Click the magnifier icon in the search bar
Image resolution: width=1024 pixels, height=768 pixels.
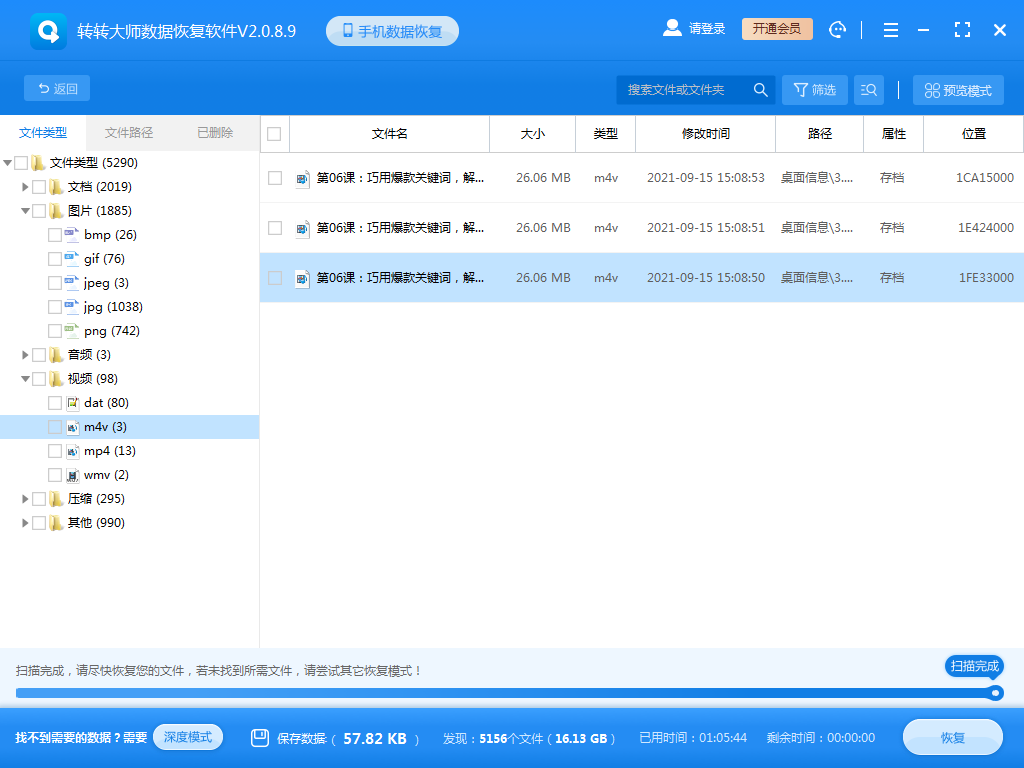(761, 89)
